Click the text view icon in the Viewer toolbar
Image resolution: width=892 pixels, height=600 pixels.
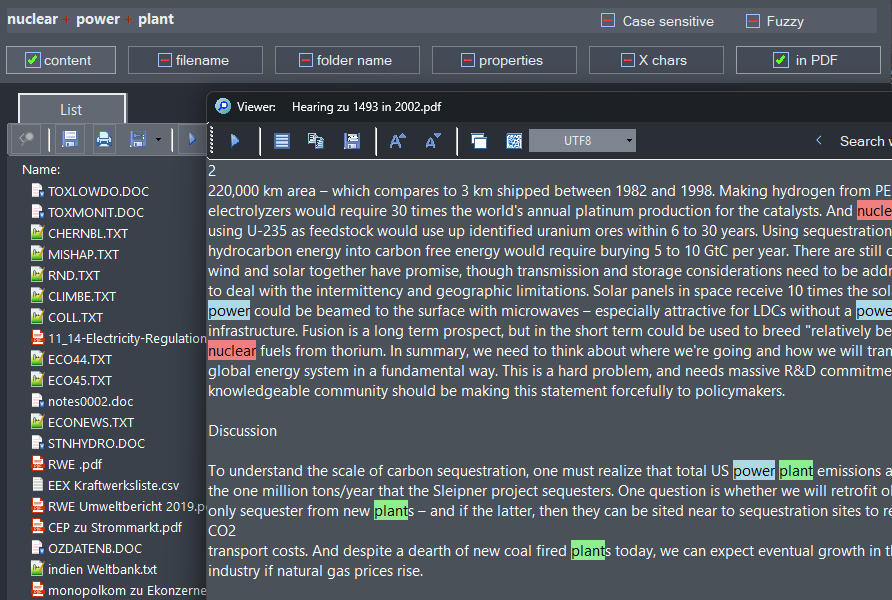tap(282, 140)
